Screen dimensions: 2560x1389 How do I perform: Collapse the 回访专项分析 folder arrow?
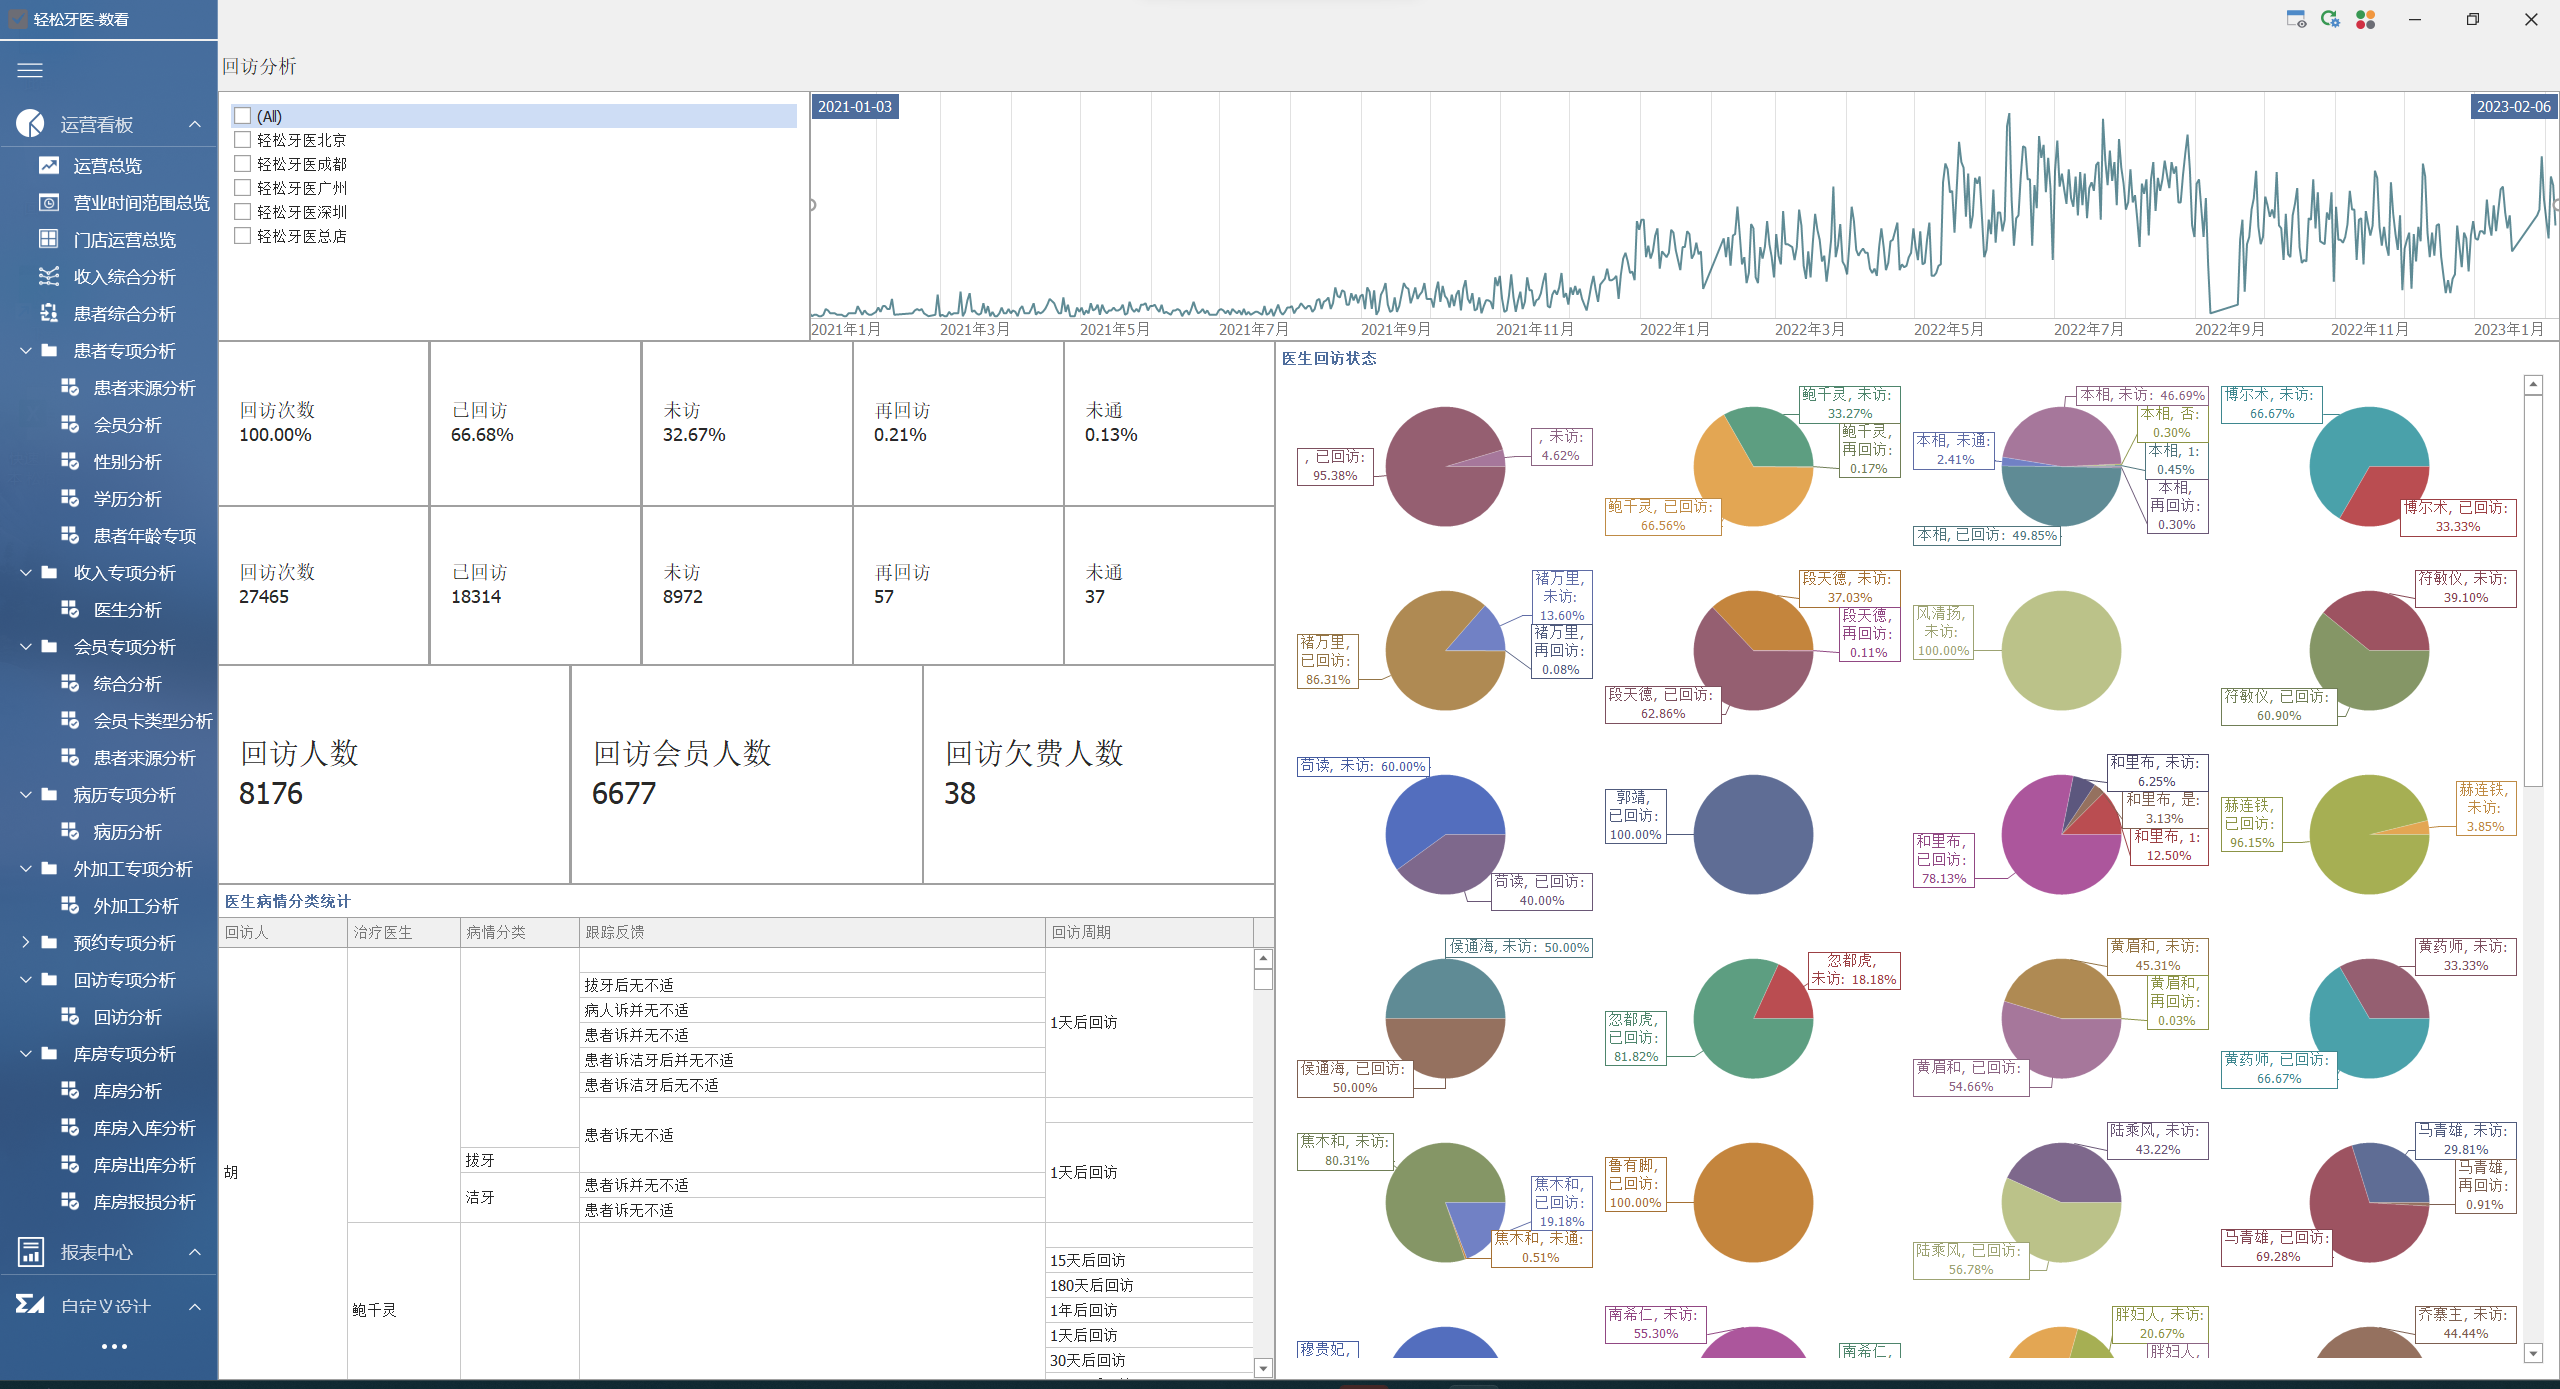pos(26,979)
